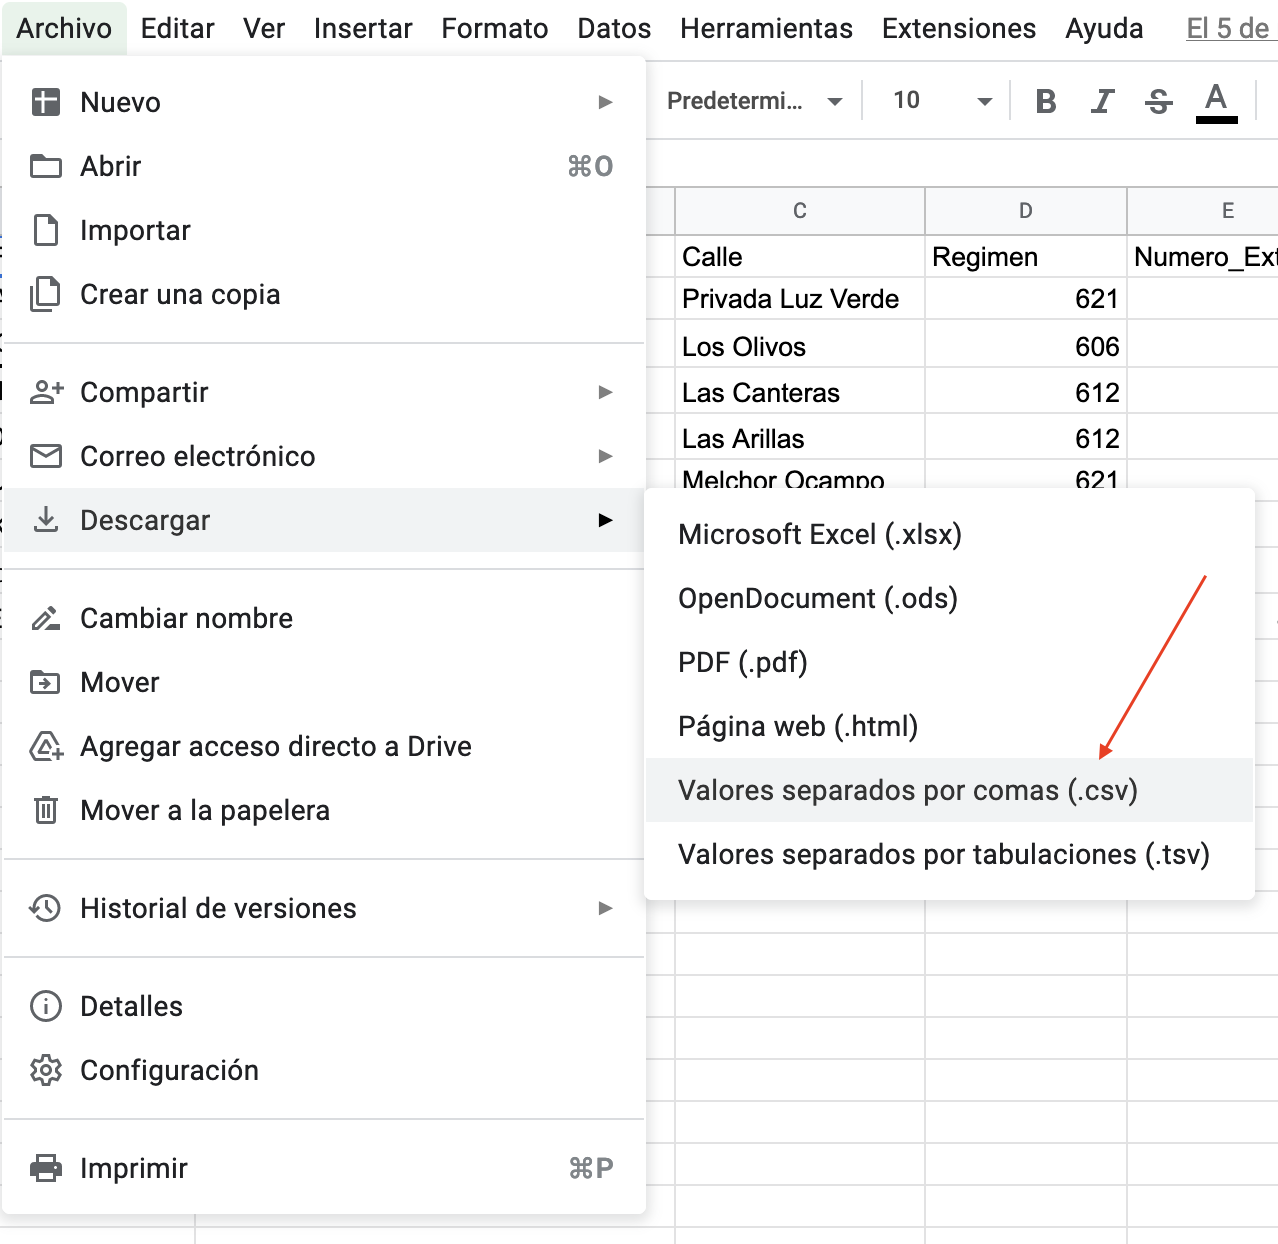Expand the Historial de versiones submenu

coord(604,908)
